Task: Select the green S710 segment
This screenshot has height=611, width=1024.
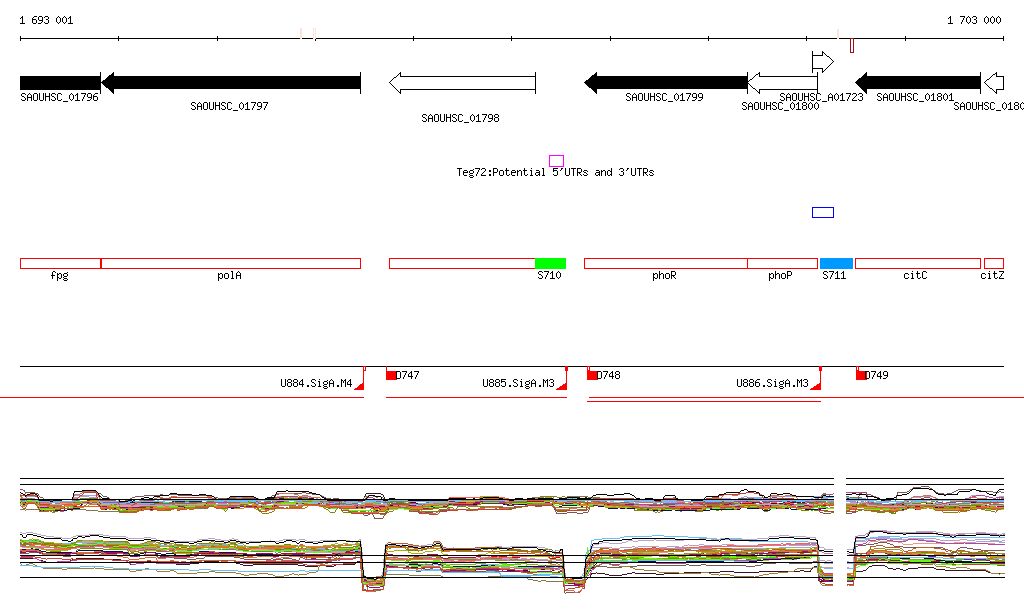Action: [551, 264]
